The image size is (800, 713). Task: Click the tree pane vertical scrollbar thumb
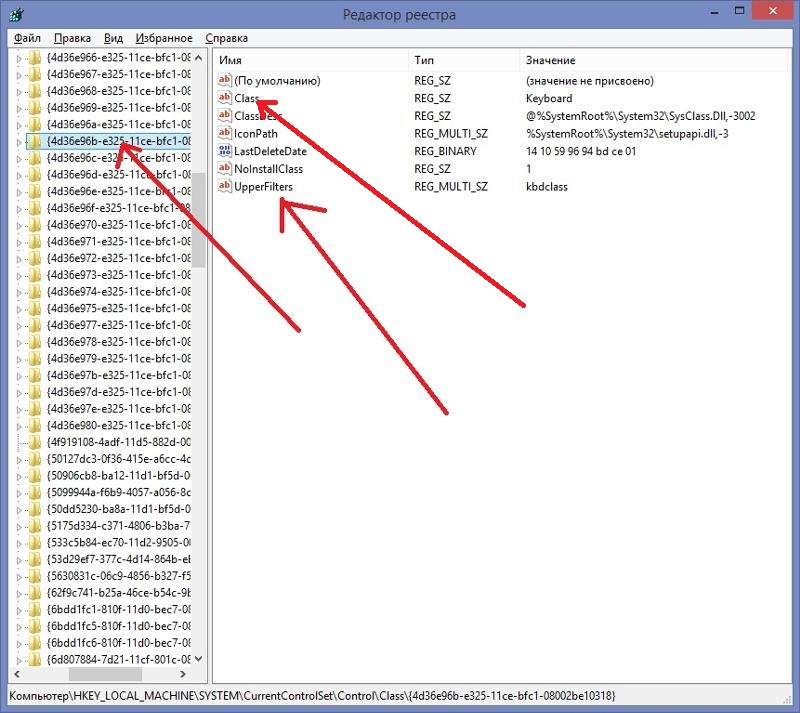click(x=198, y=220)
